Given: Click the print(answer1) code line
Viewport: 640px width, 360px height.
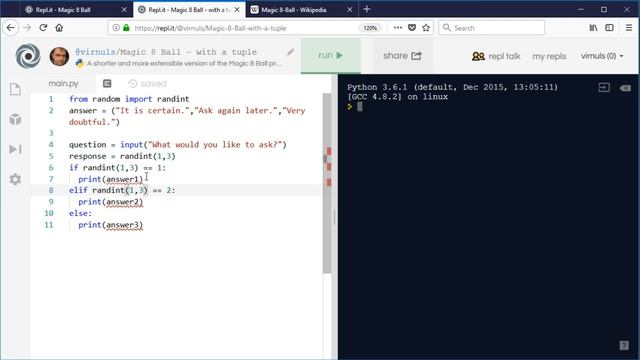Looking at the screenshot, I should 111,179.
